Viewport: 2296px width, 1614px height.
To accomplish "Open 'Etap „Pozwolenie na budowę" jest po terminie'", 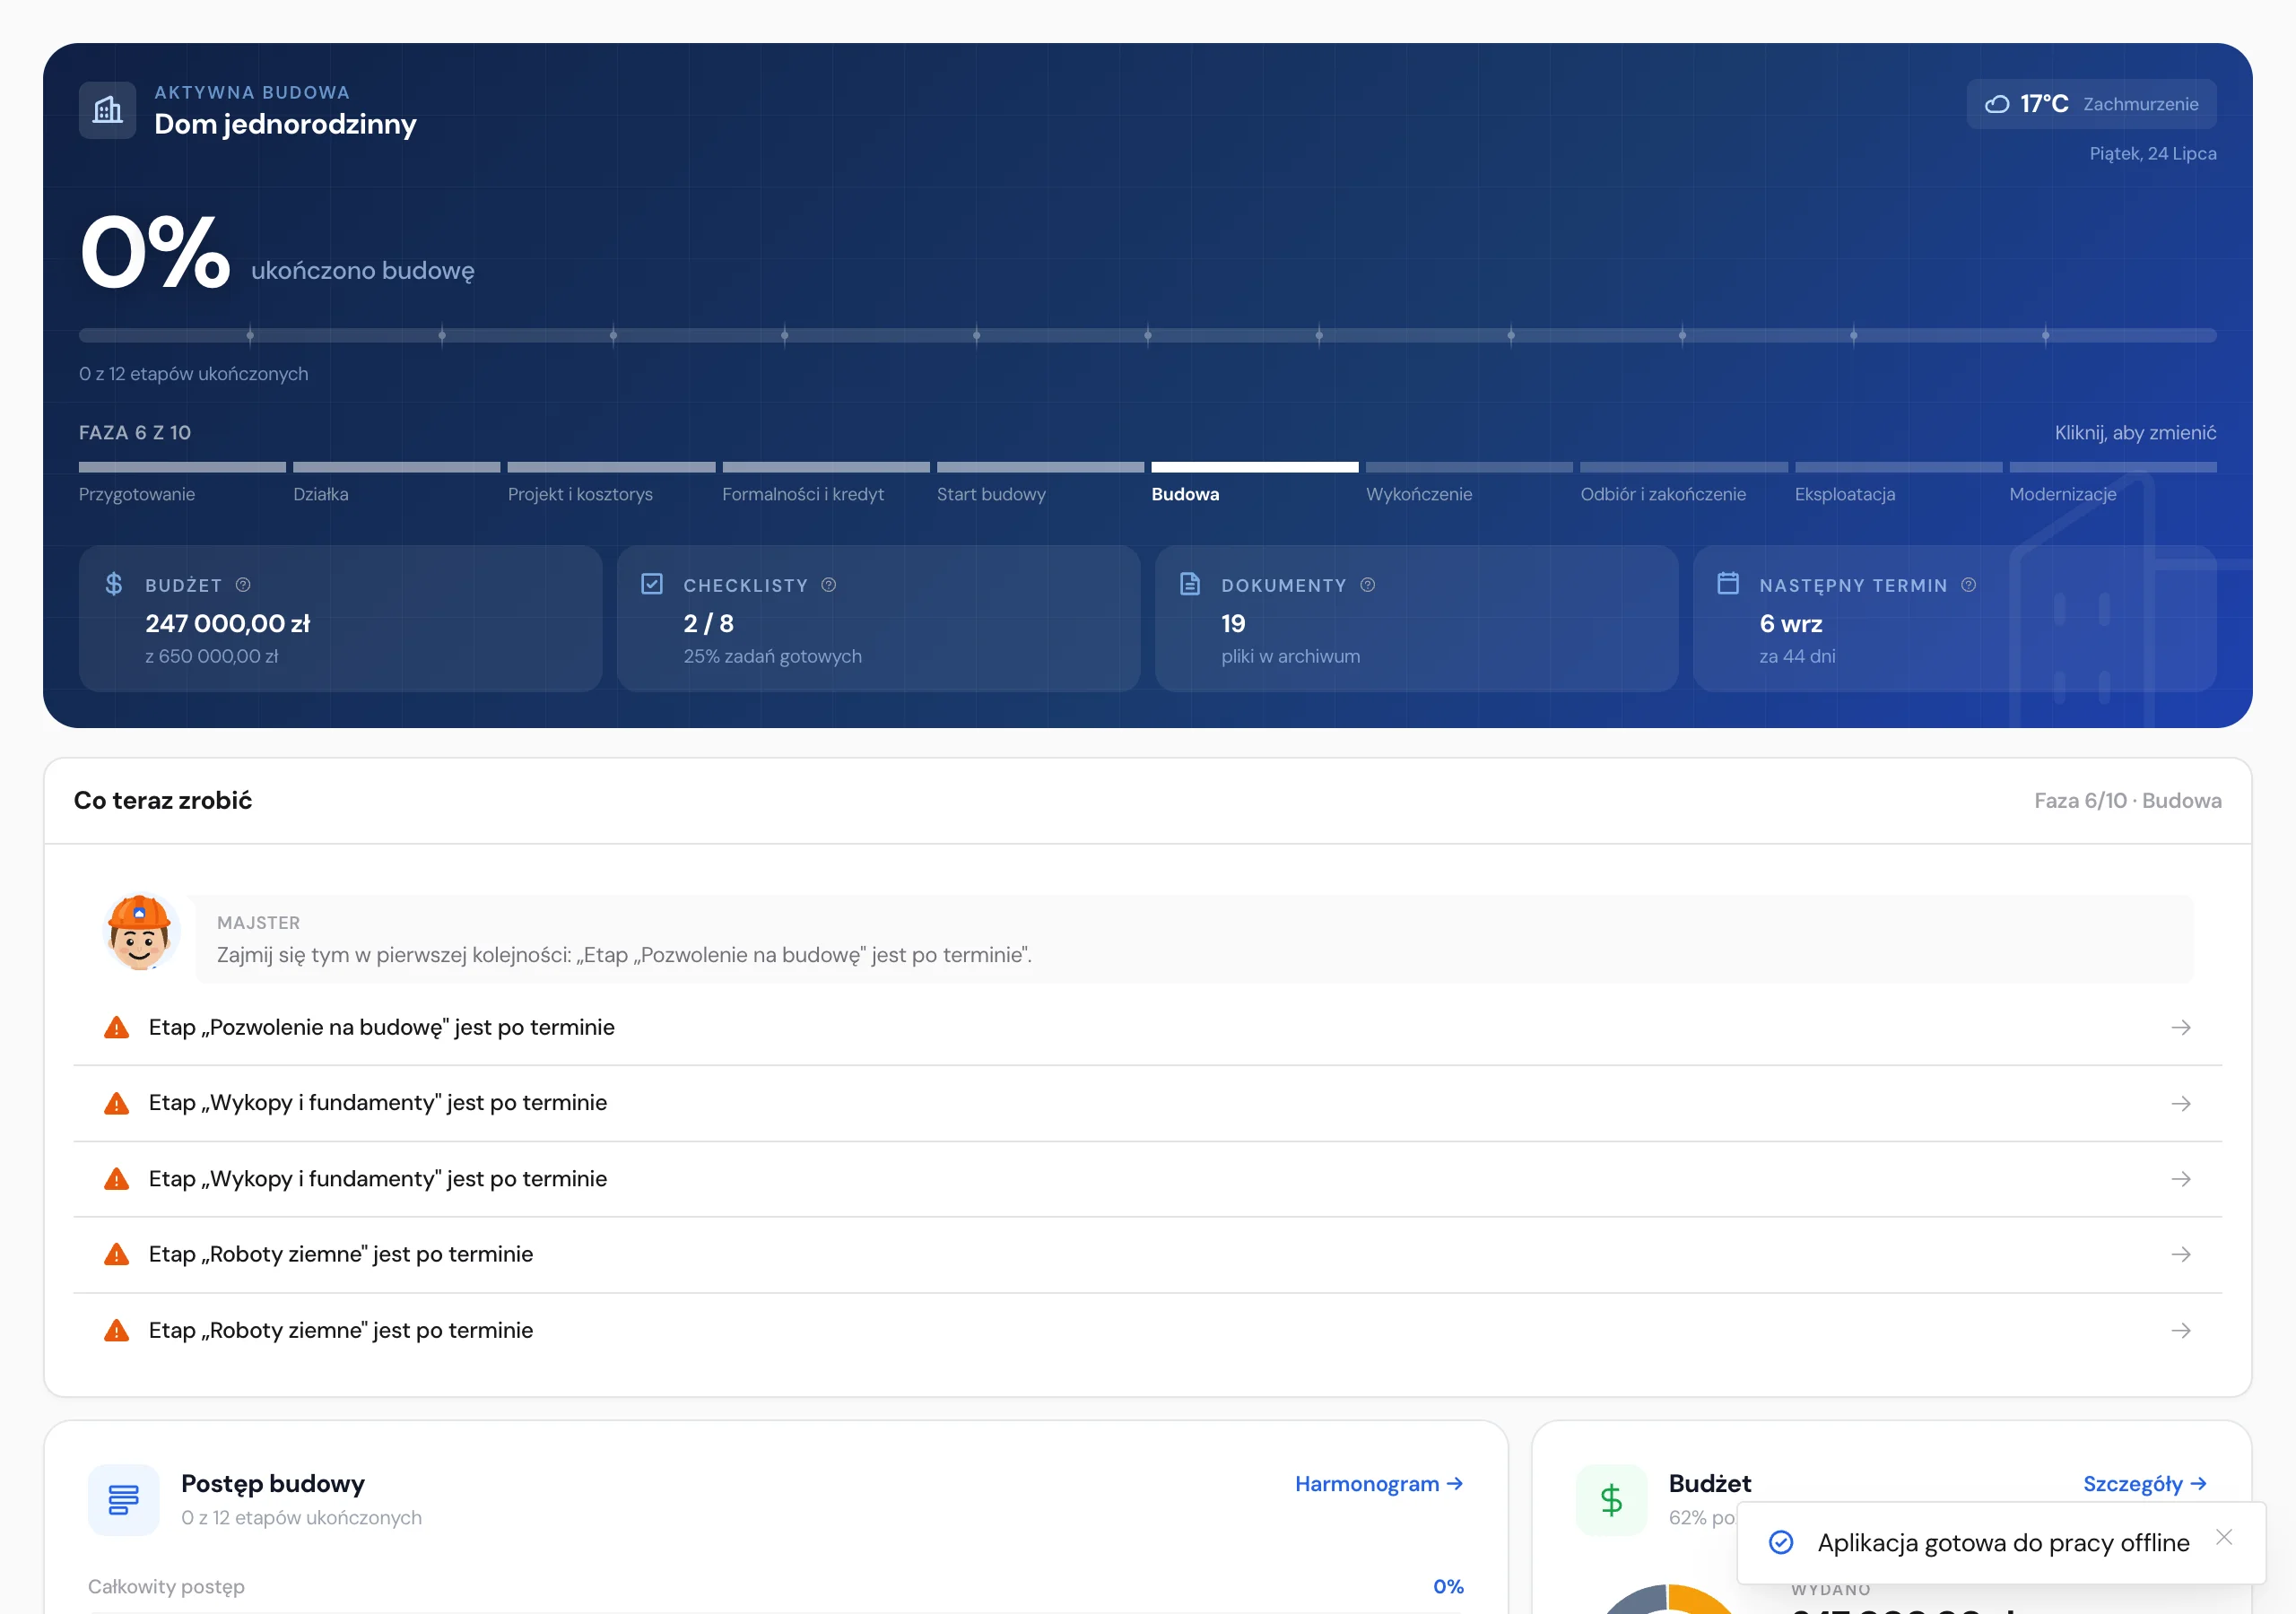I will (x=1148, y=1028).
